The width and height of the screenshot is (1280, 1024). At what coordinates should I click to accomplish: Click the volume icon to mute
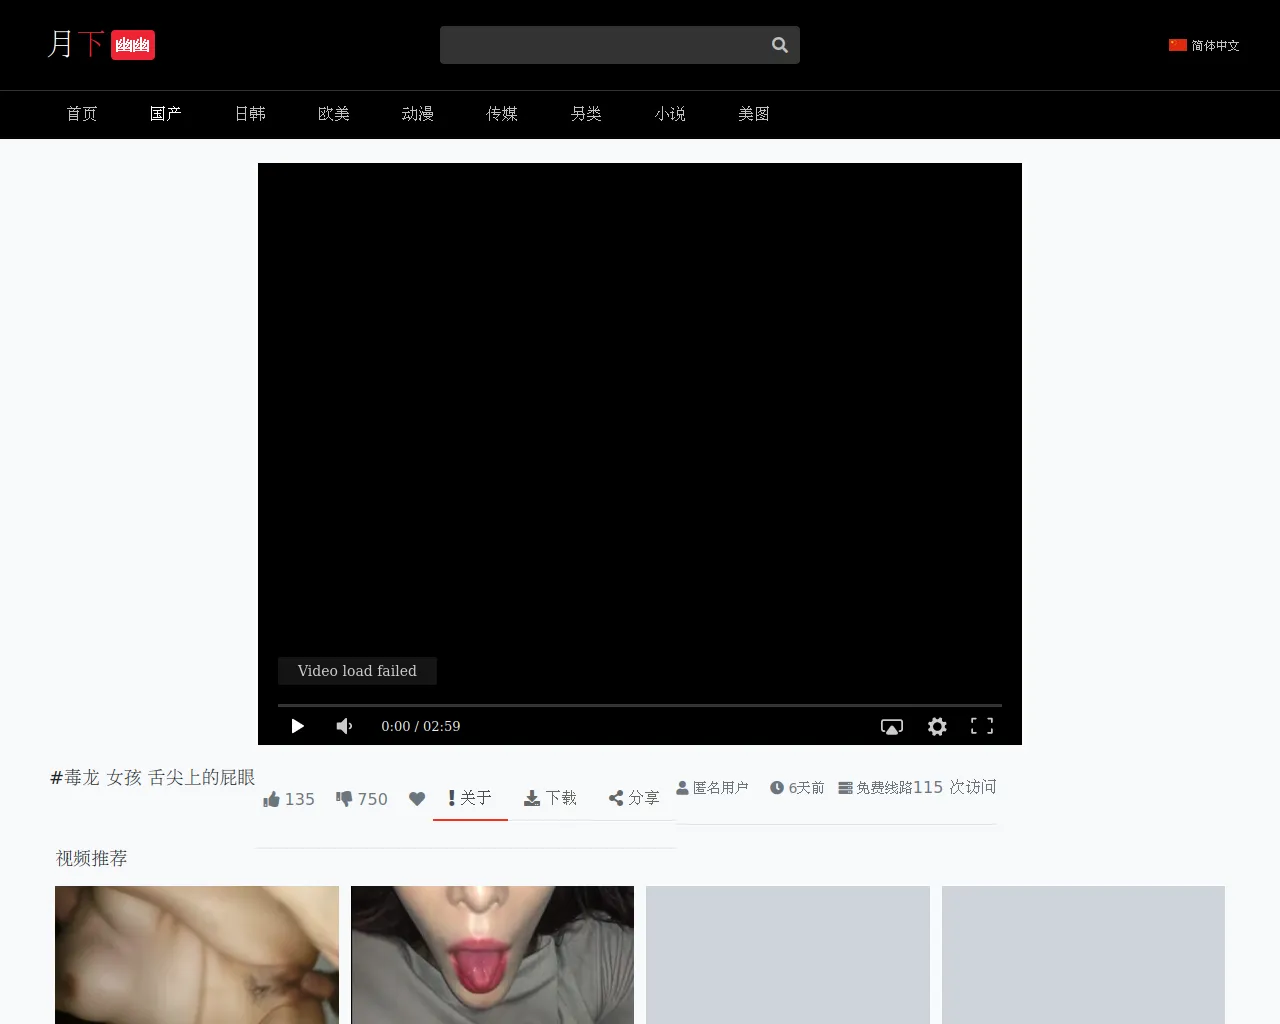[x=344, y=726]
